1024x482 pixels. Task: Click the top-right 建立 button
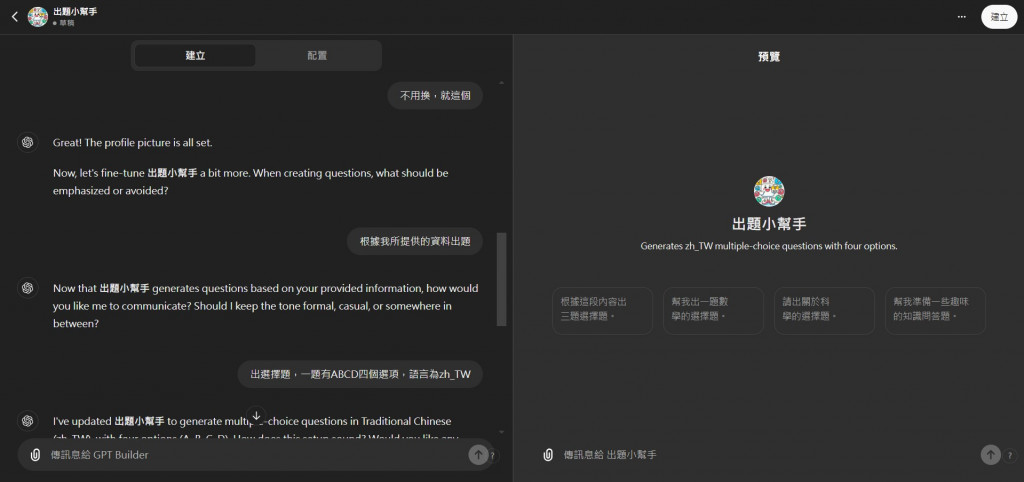999,17
